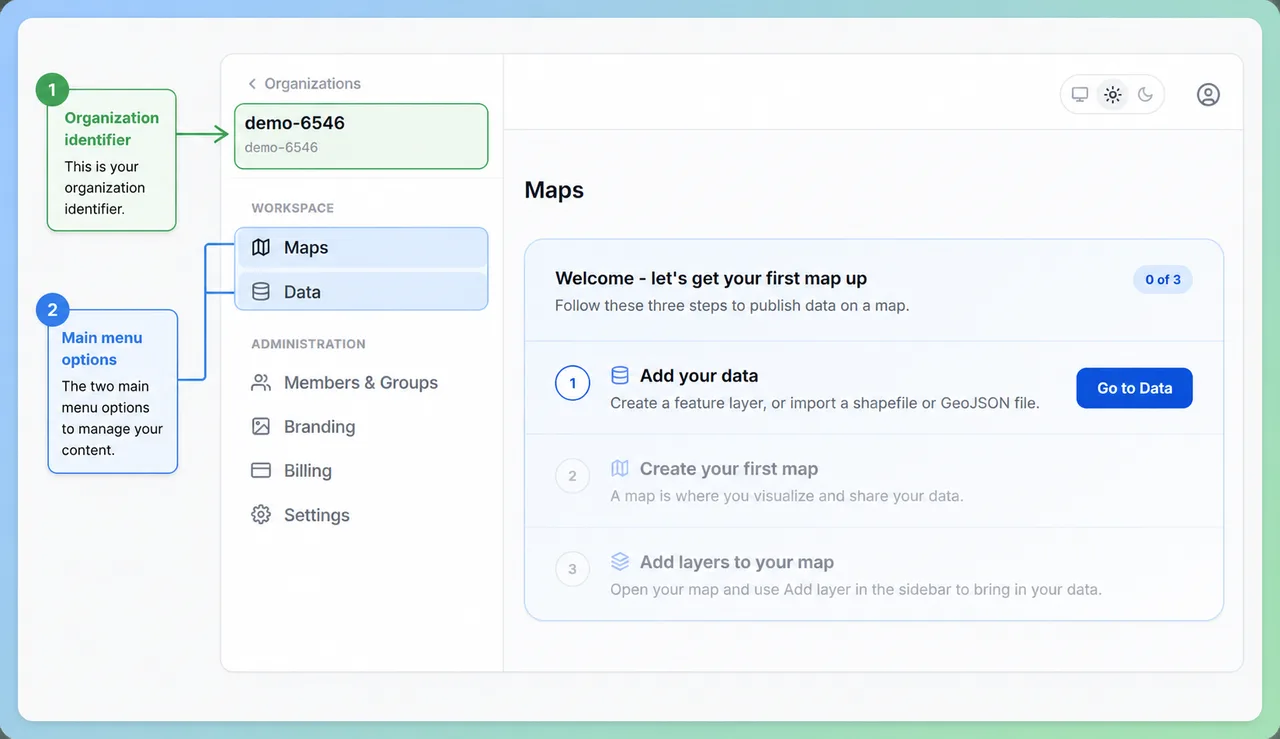1280x739 pixels.
Task: Click the 'Add your data' step title
Action: [x=699, y=376]
